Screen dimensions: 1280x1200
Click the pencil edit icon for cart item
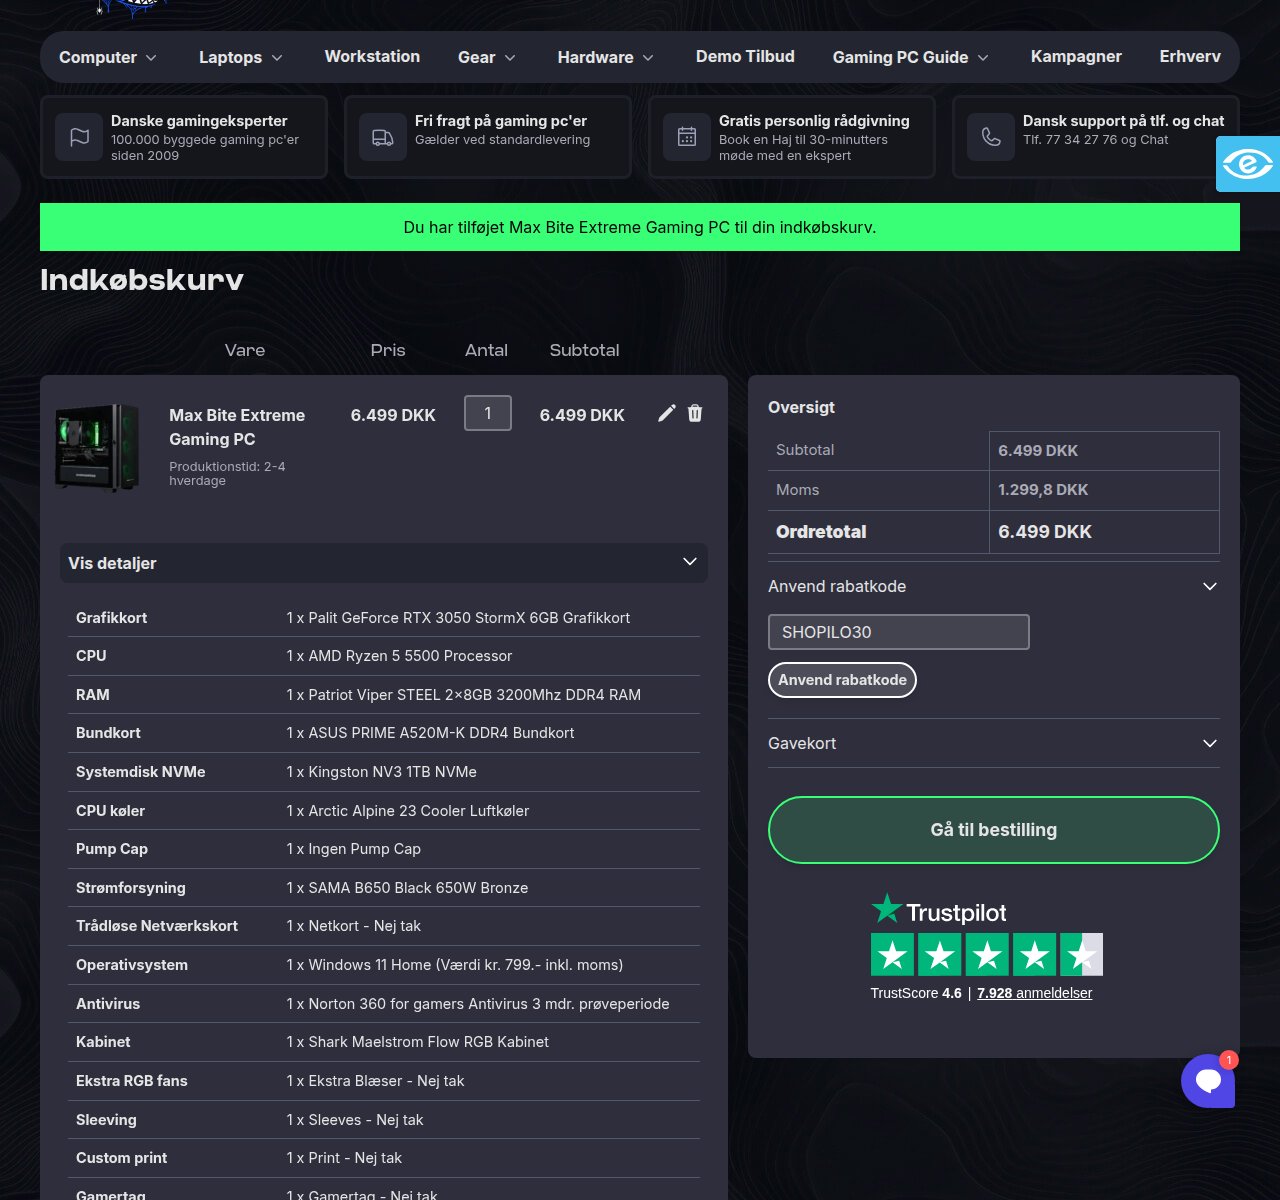(x=667, y=414)
